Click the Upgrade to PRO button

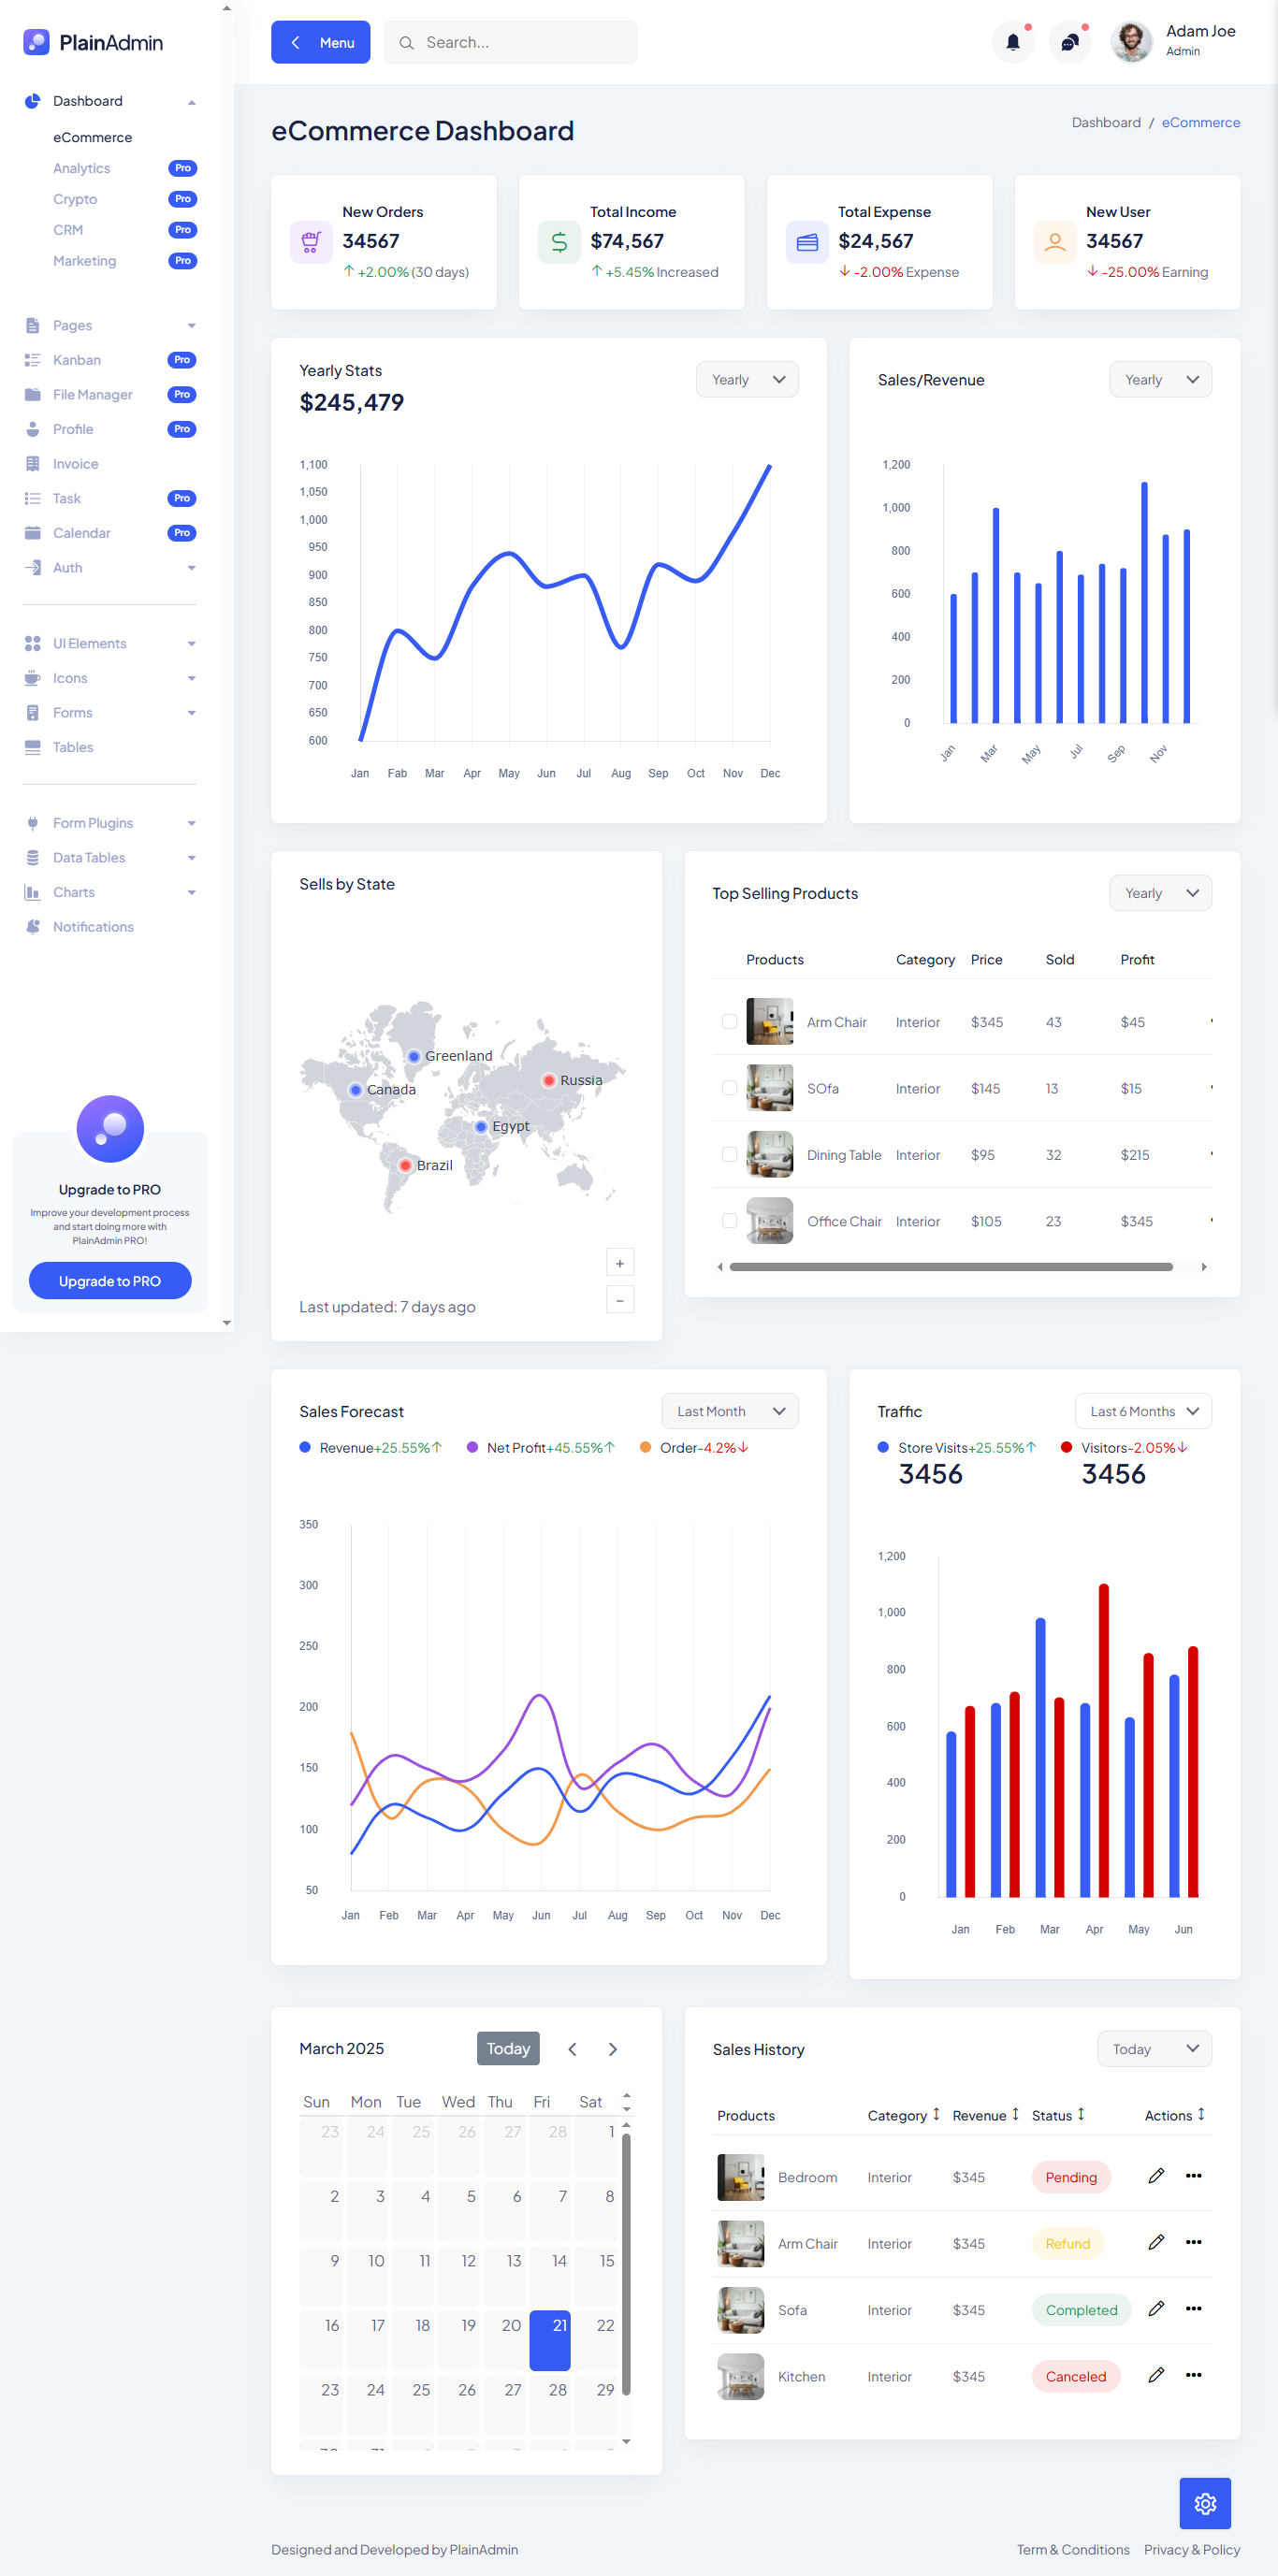(110, 1281)
